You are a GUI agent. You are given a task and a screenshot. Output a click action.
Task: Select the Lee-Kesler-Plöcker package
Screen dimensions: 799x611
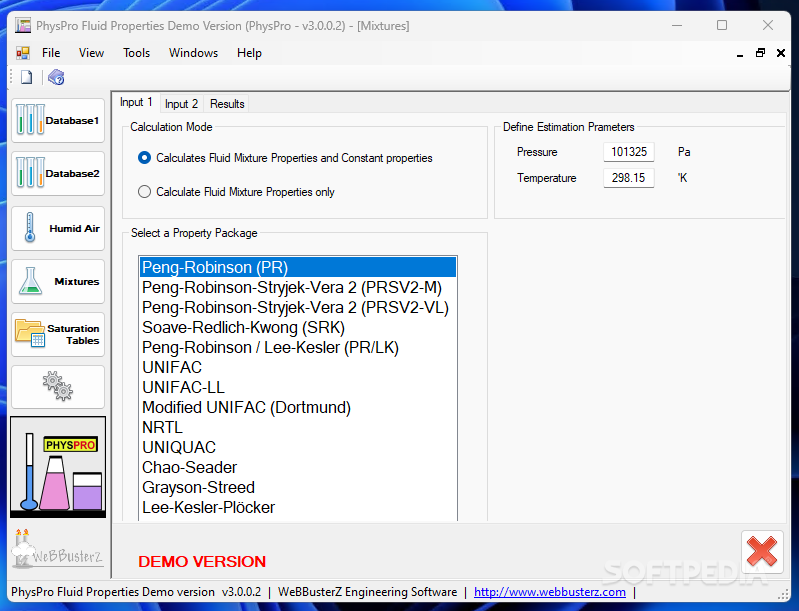(x=298, y=508)
